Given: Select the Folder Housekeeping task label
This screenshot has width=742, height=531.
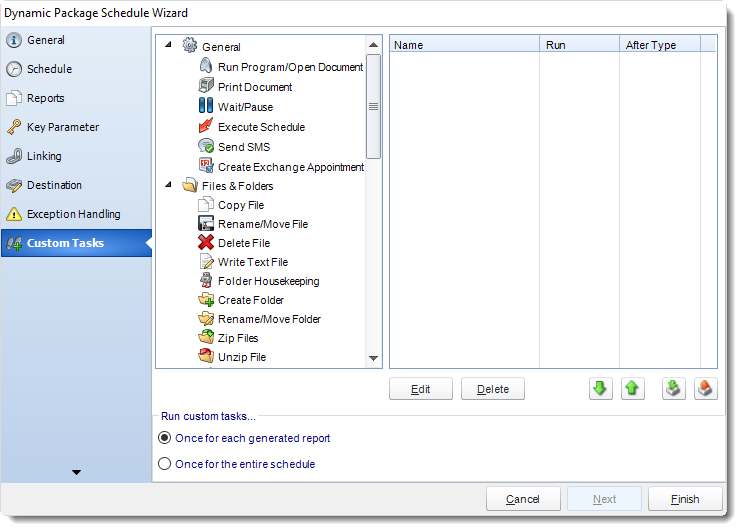Looking at the screenshot, I should point(269,281).
